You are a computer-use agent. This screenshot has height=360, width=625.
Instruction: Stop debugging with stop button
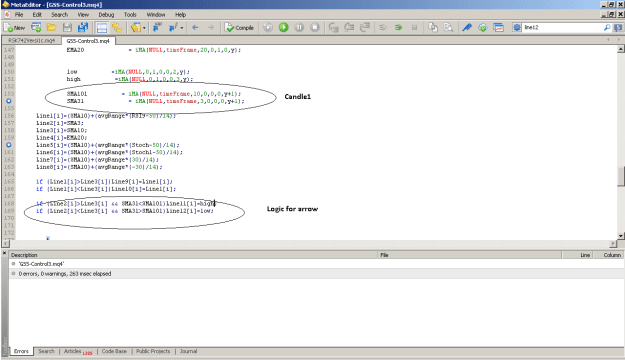point(315,28)
